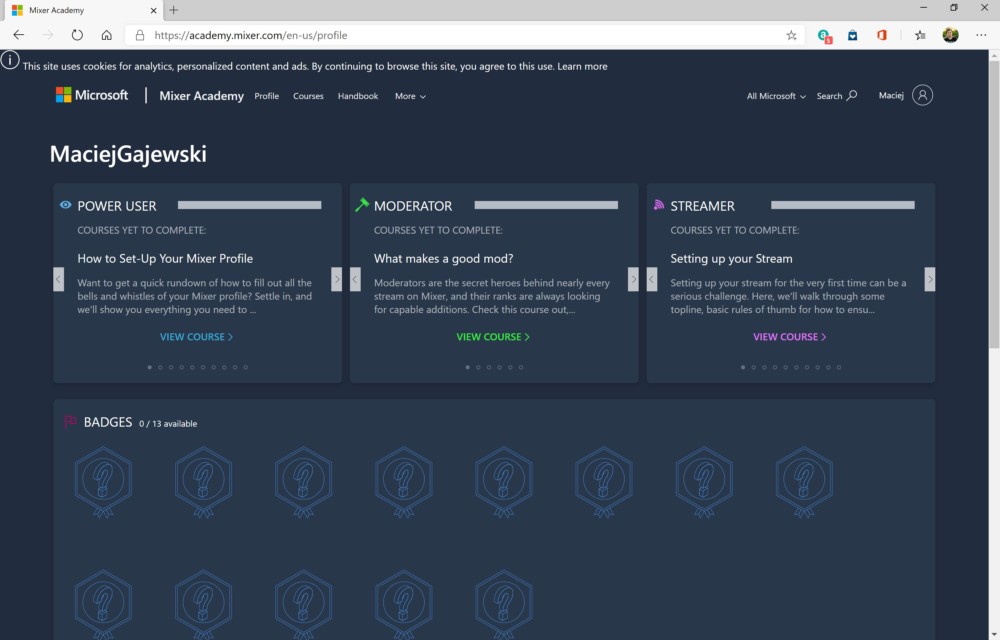Click the heading What makes a good mod?
Screen dimensions: 1000x640
click(443, 258)
